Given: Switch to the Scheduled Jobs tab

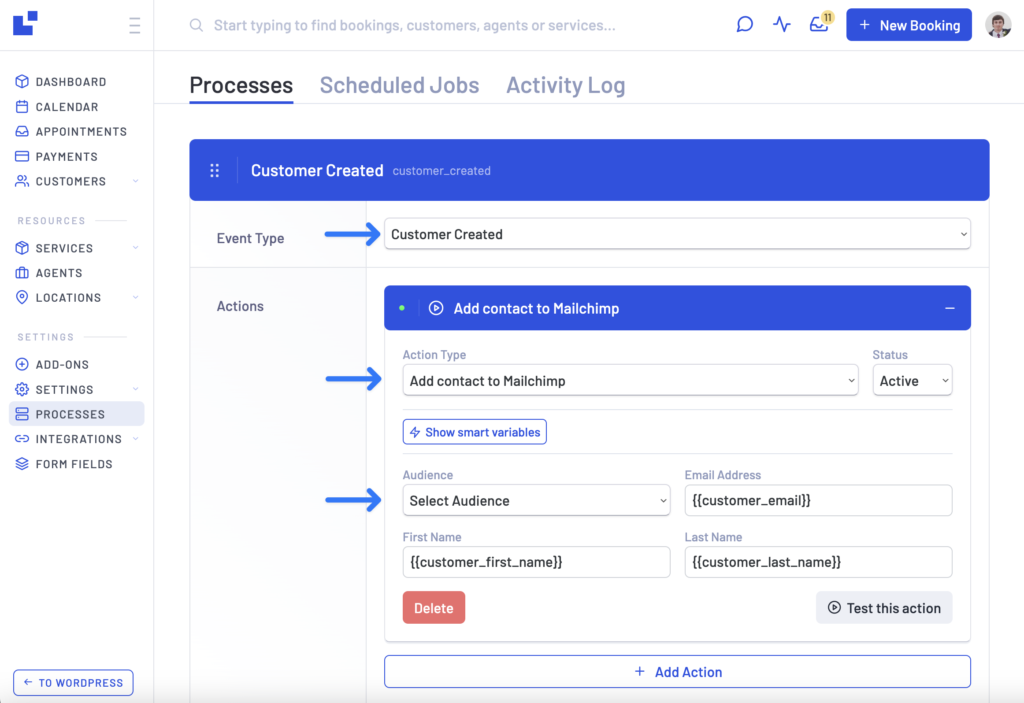Looking at the screenshot, I should [x=399, y=86].
